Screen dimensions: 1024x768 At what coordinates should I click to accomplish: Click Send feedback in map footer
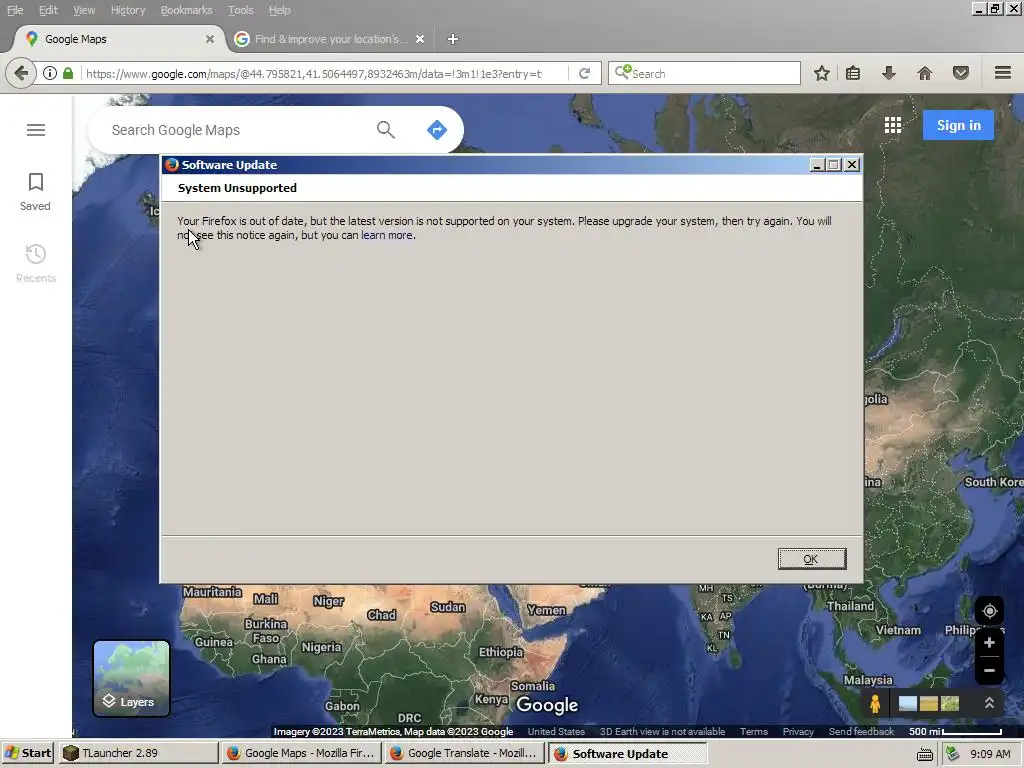(x=861, y=731)
